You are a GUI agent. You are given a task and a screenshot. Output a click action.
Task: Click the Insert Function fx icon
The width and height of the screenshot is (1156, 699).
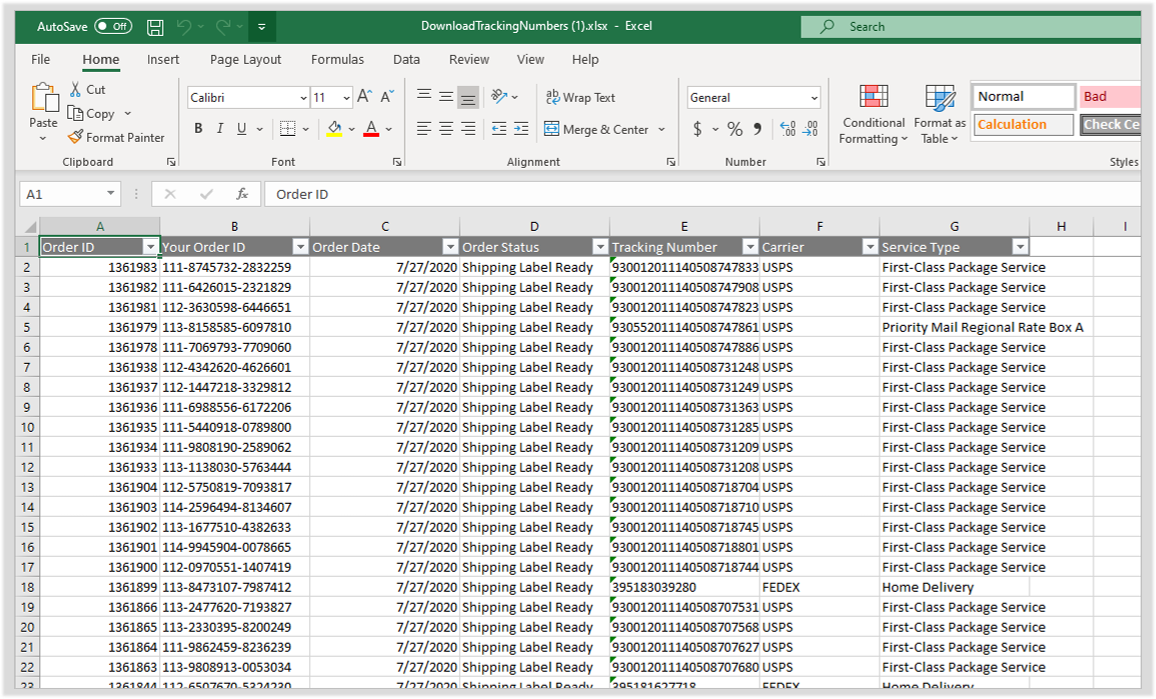point(242,194)
